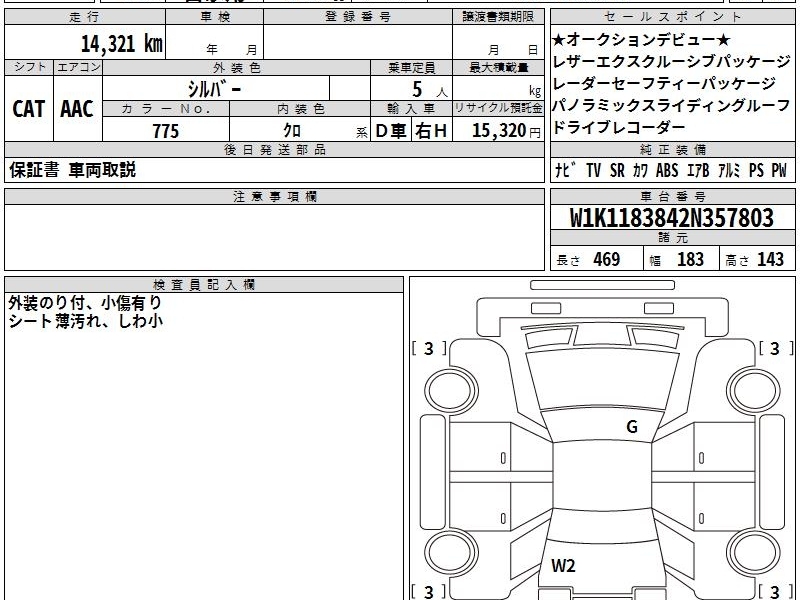Viewport: 800px width, 600px height.
Task: Click the recycle deposit 15,320円
Action: click(506, 131)
